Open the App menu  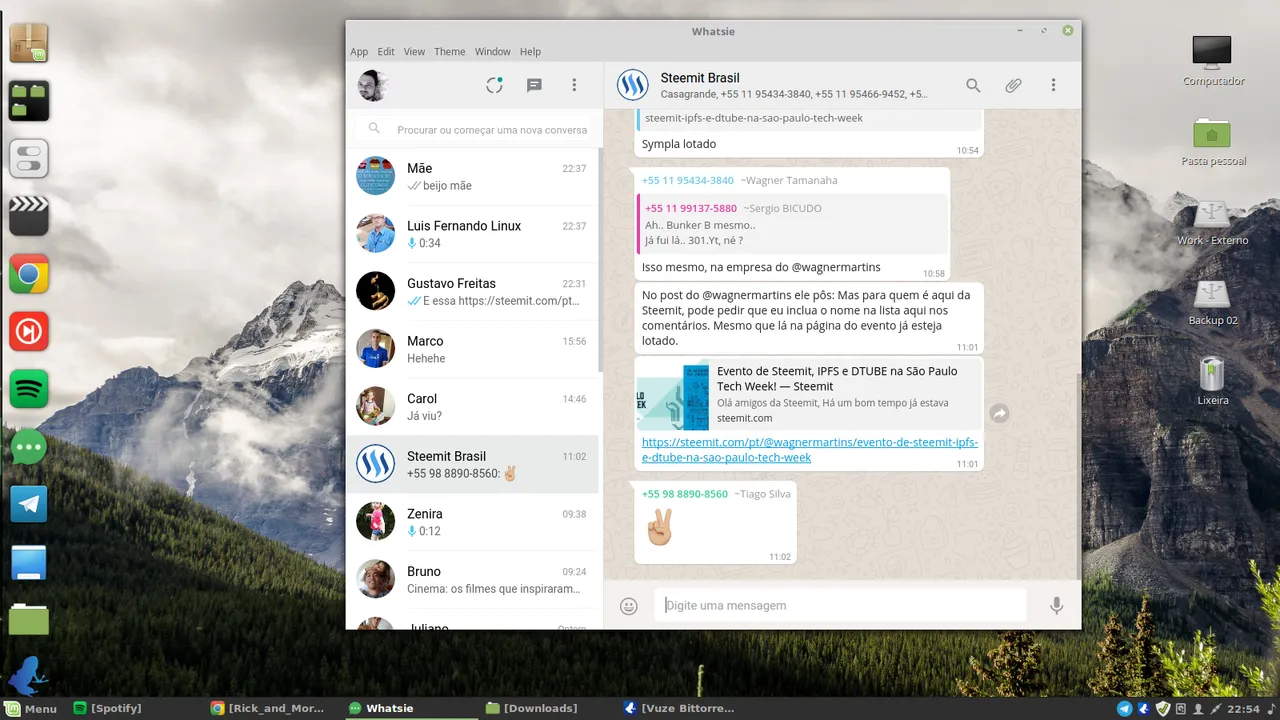point(359,52)
